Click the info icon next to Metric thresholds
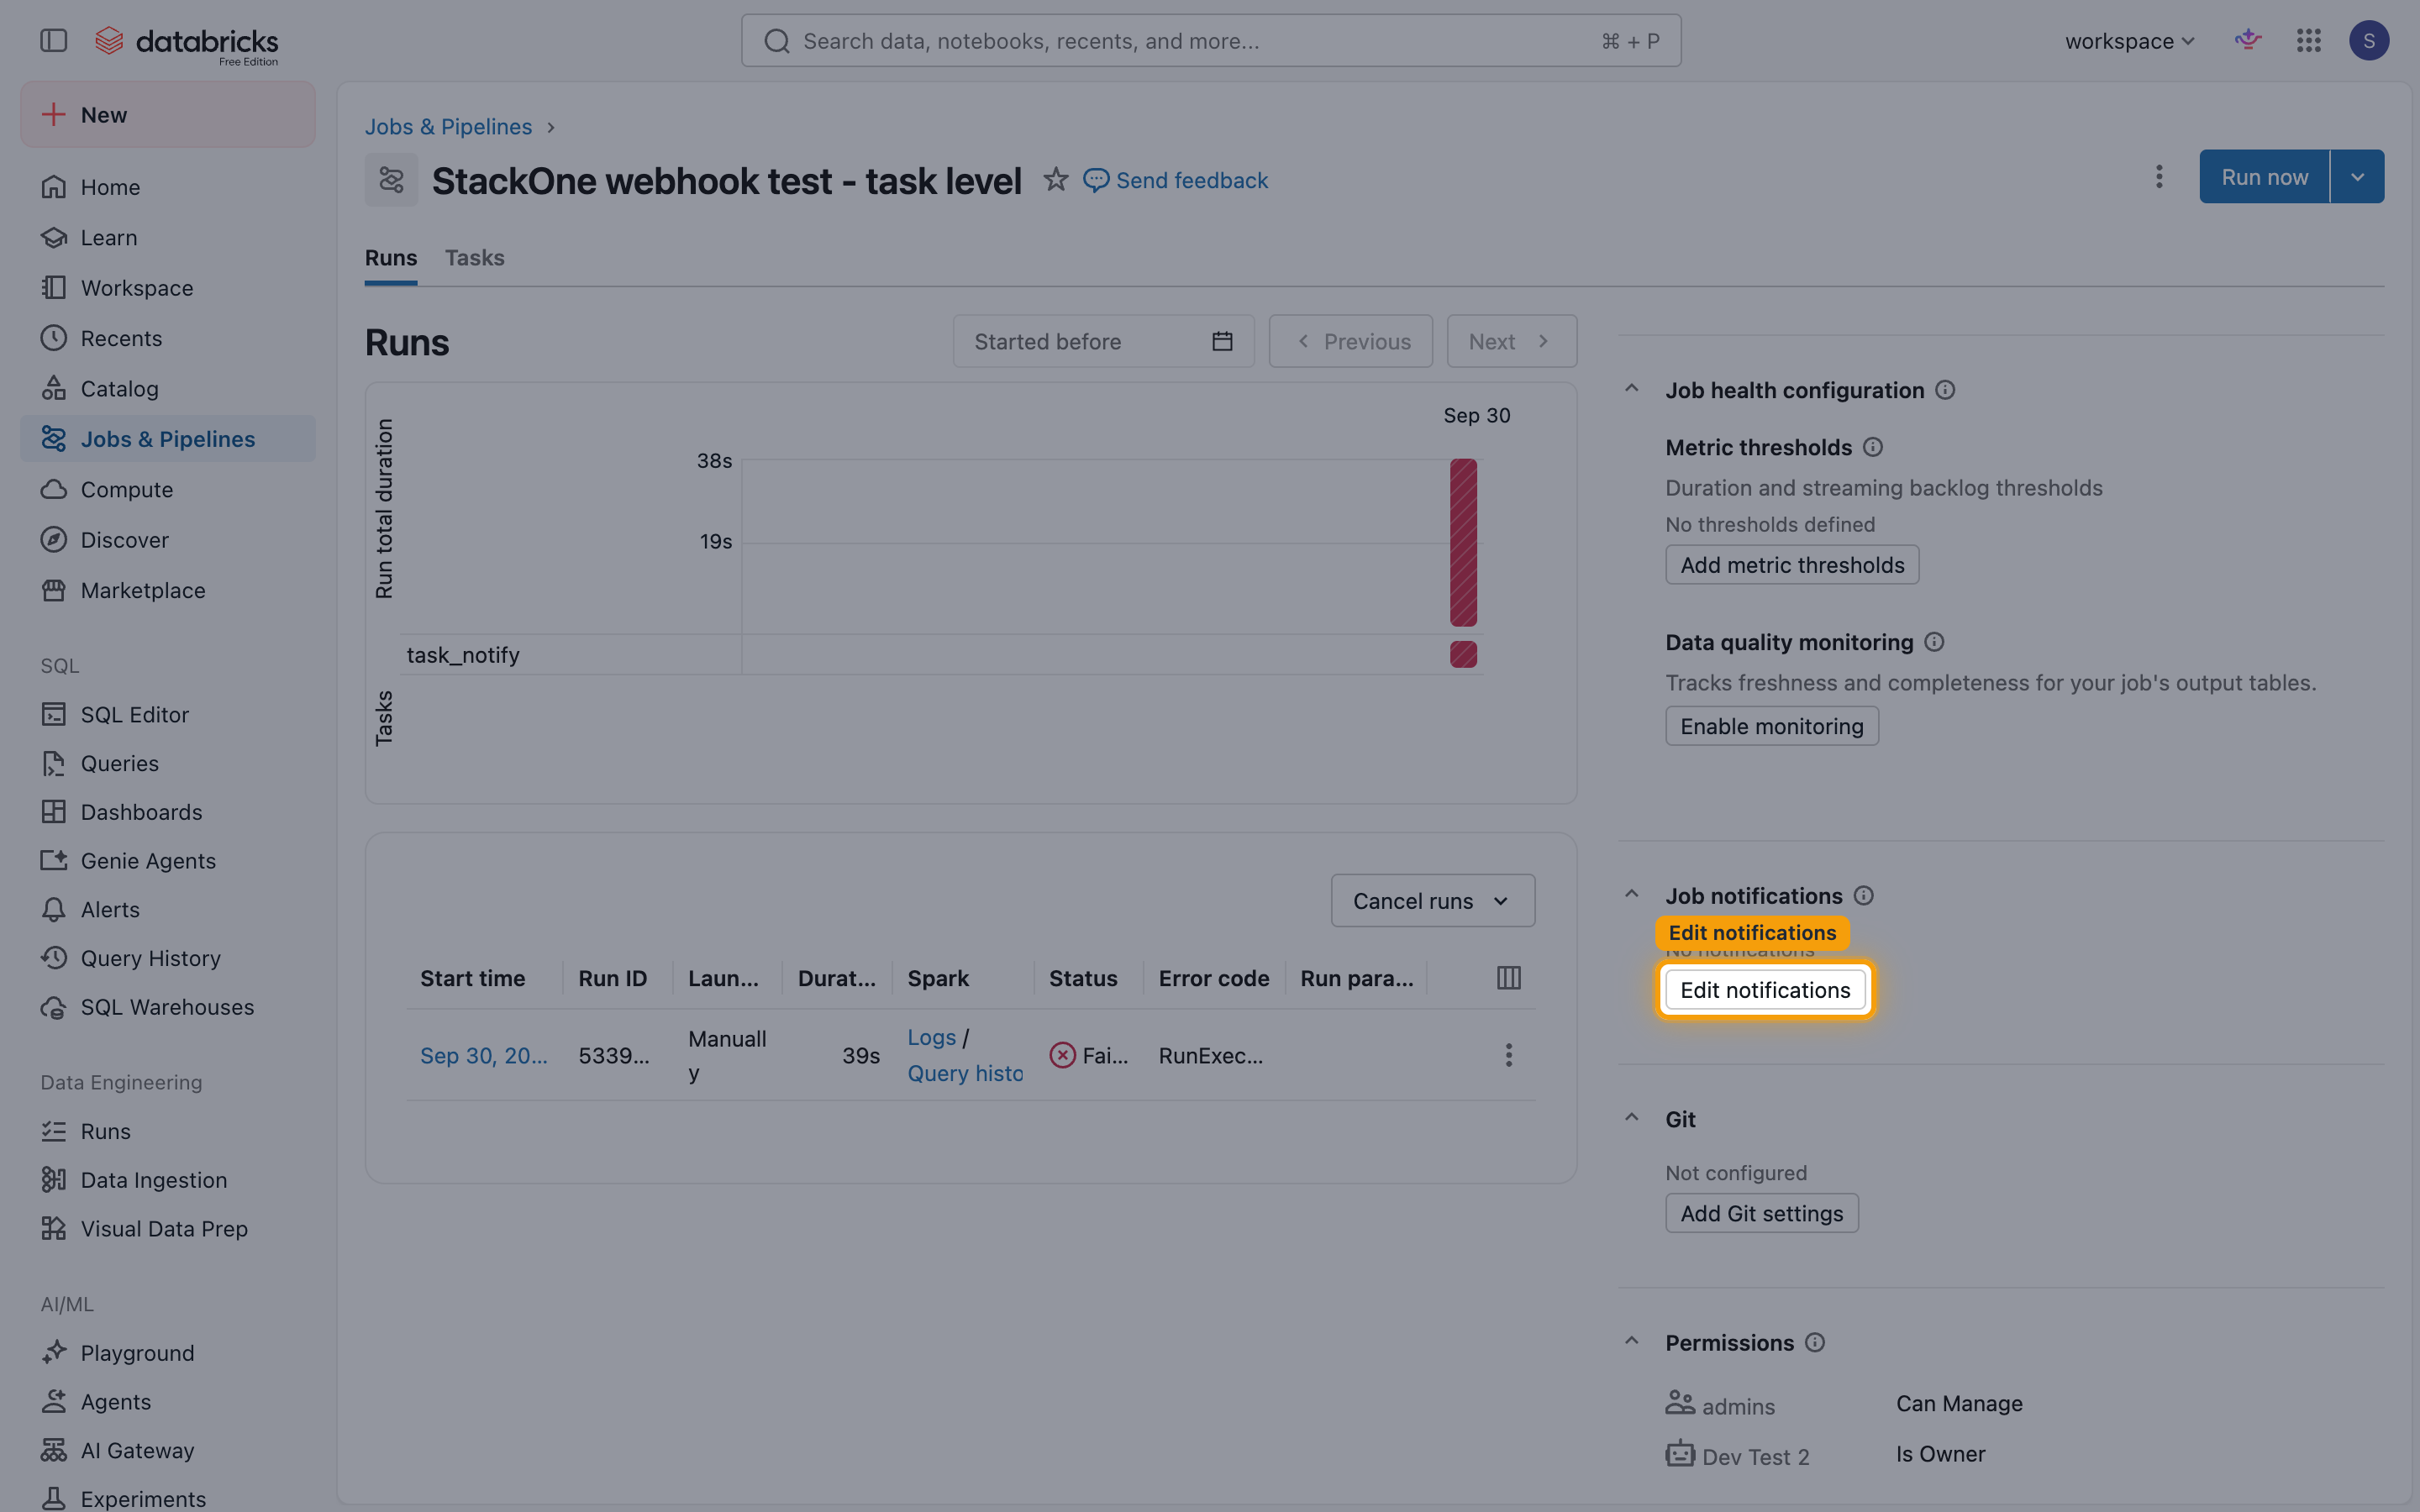 pos(1872,447)
